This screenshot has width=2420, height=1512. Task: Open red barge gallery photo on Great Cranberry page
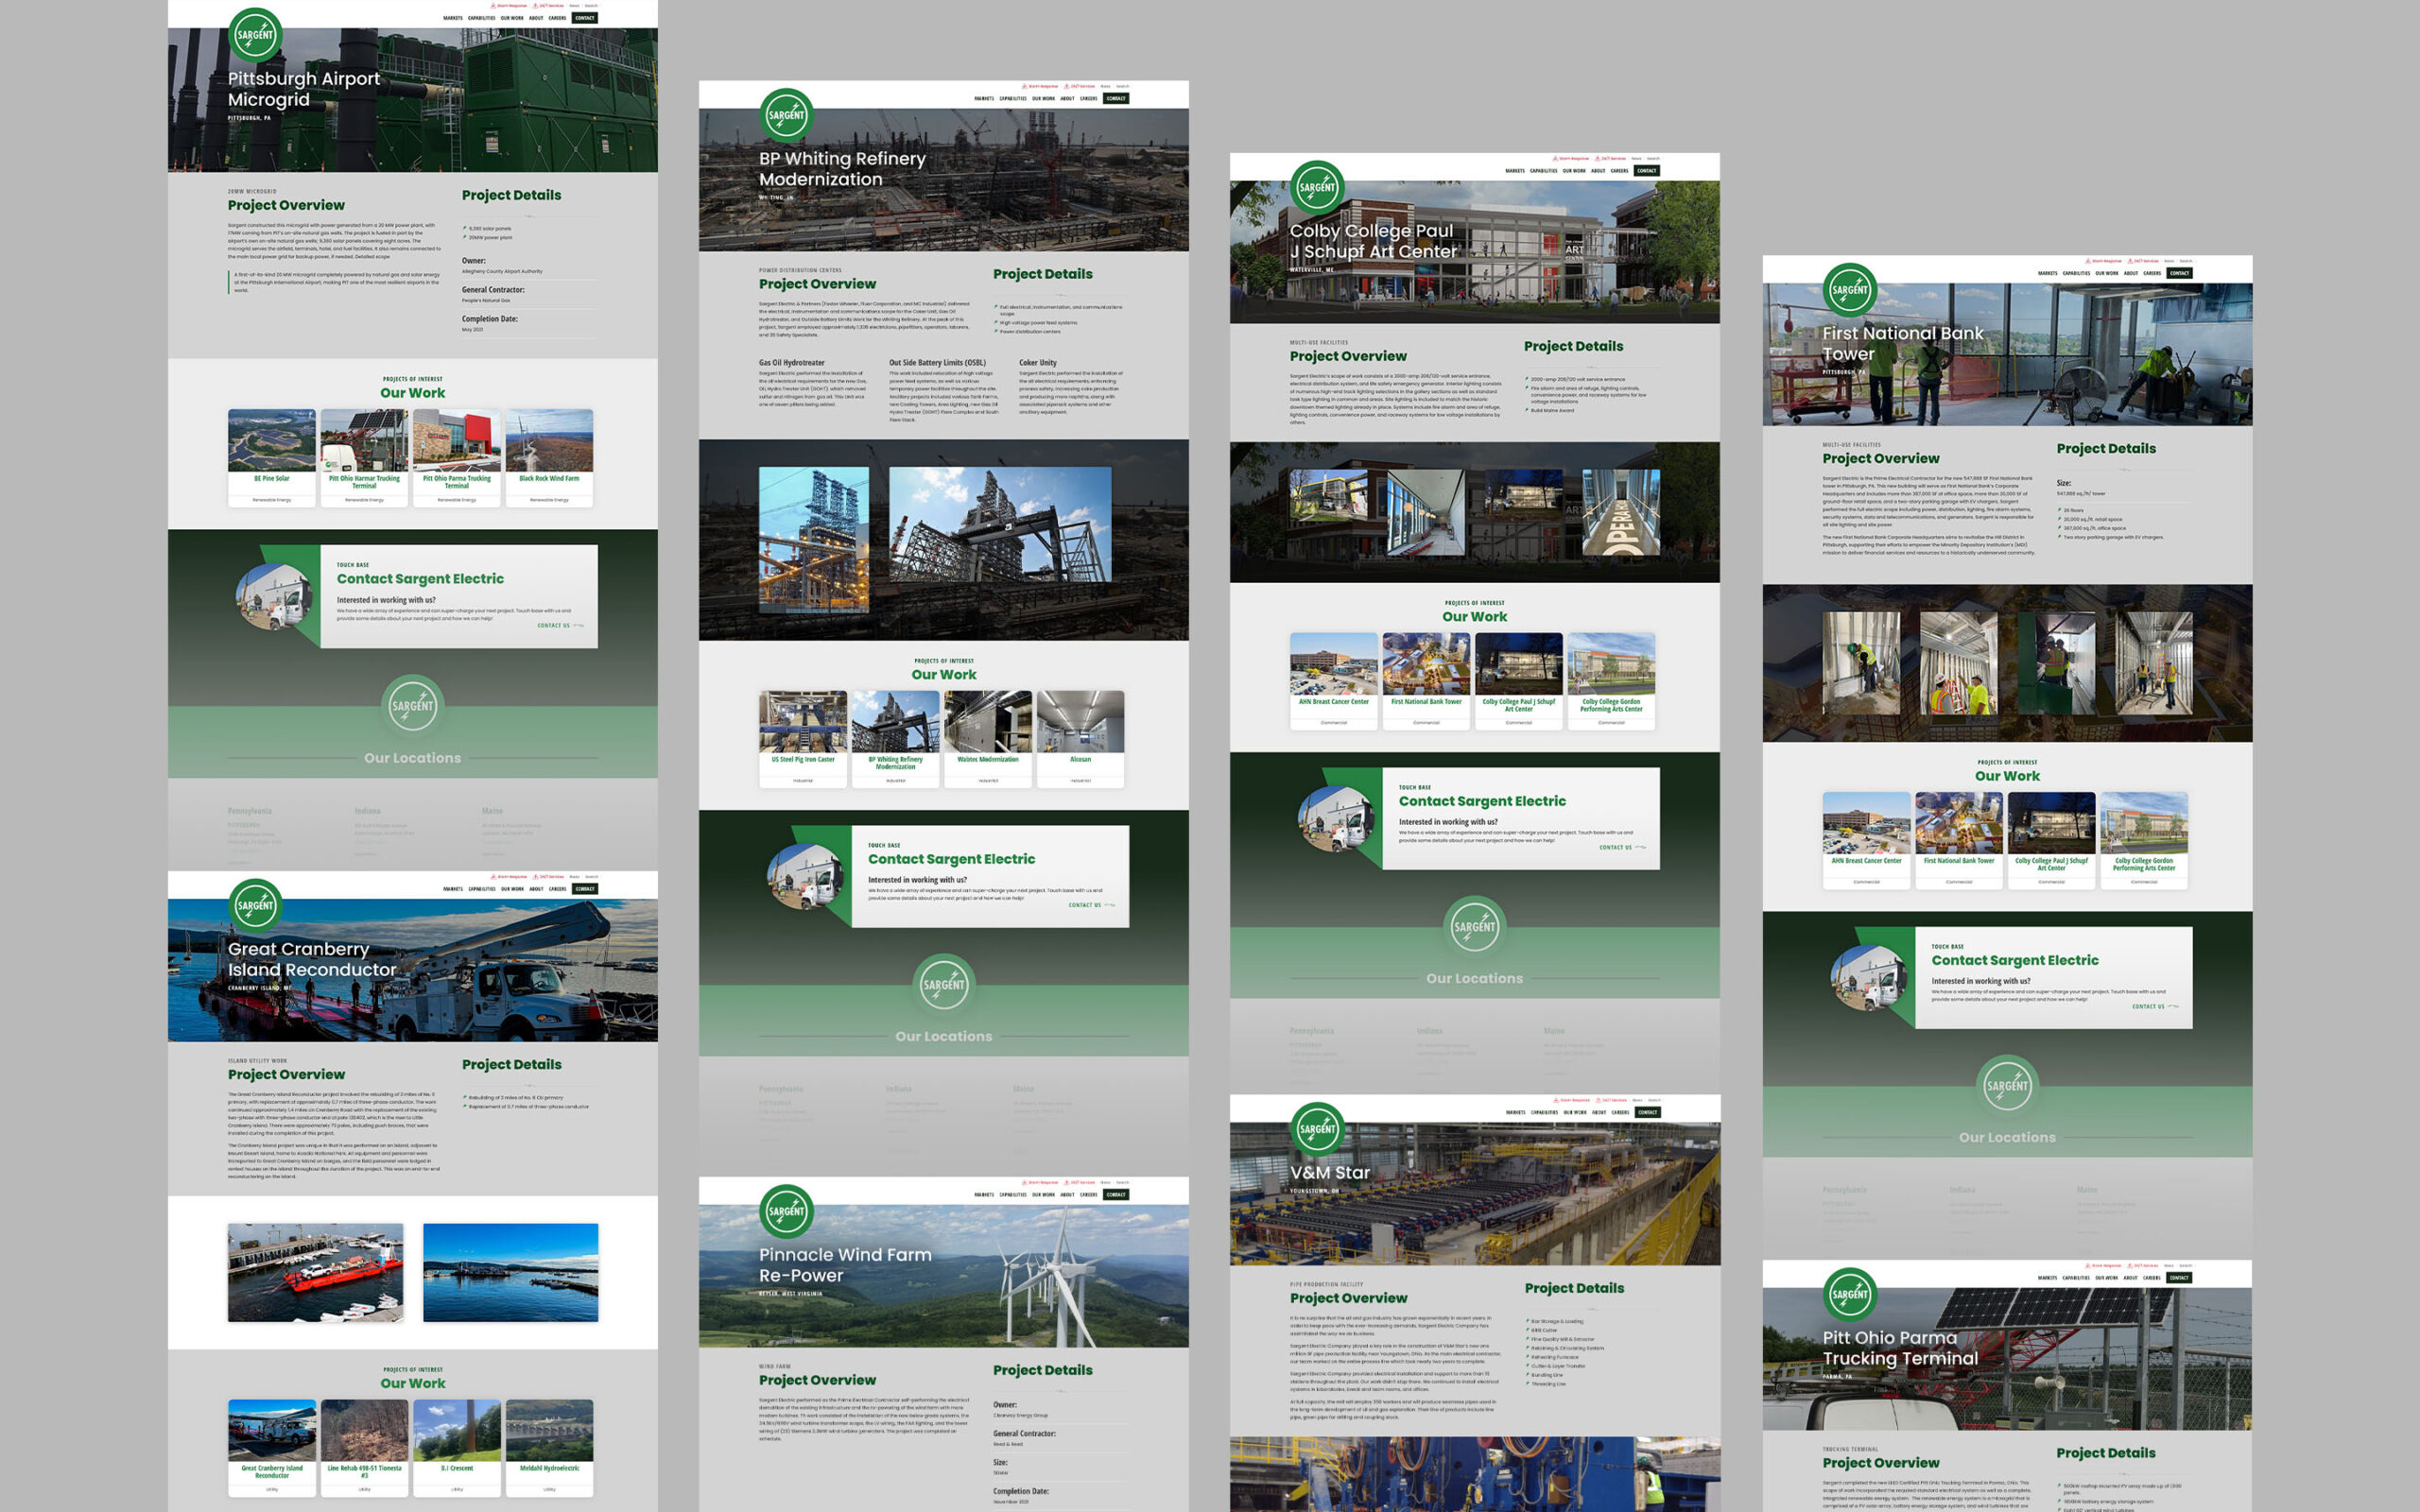pyautogui.click(x=316, y=1272)
